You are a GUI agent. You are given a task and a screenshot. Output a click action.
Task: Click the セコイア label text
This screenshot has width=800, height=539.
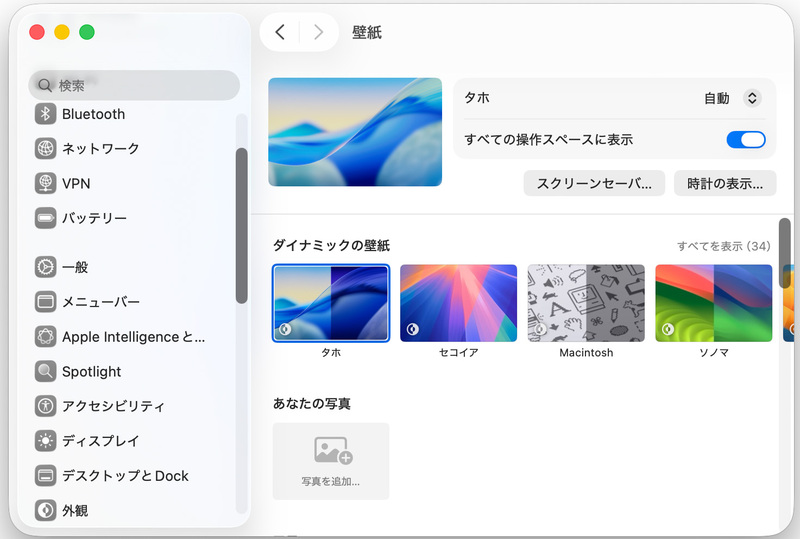coord(459,352)
